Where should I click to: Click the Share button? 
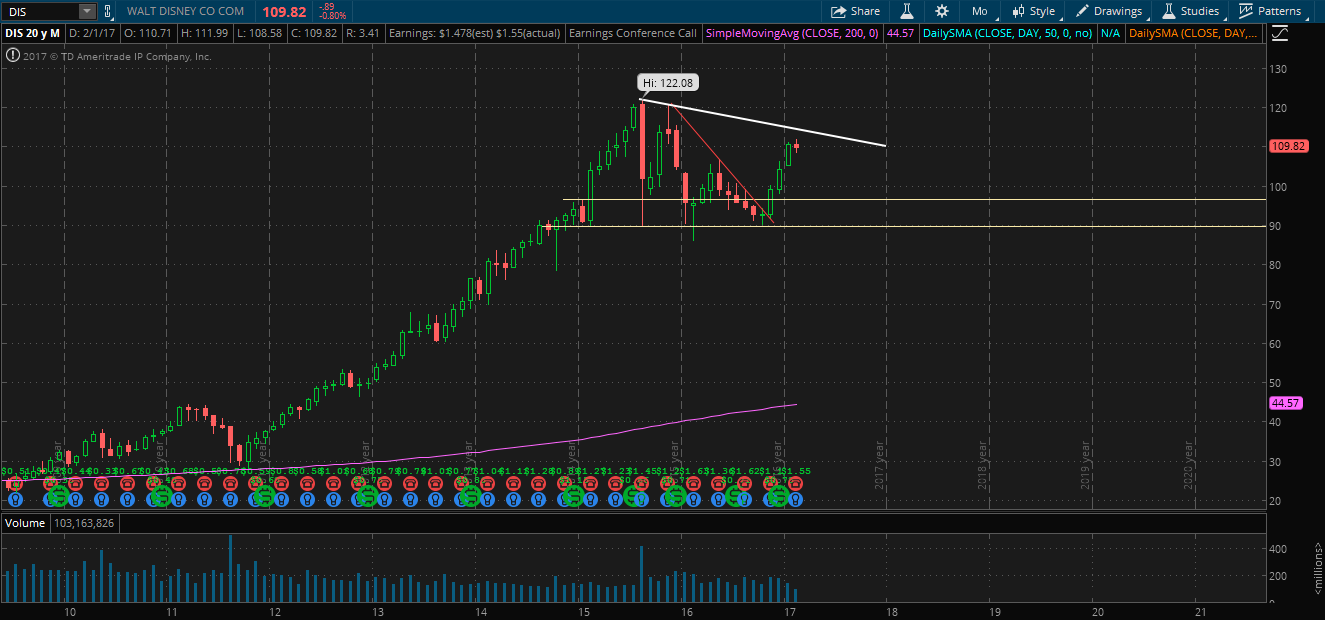pyautogui.click(x=855, y=11)
